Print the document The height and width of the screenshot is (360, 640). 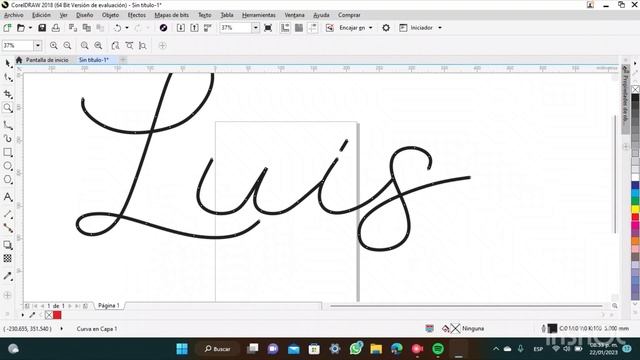[56, 28]
